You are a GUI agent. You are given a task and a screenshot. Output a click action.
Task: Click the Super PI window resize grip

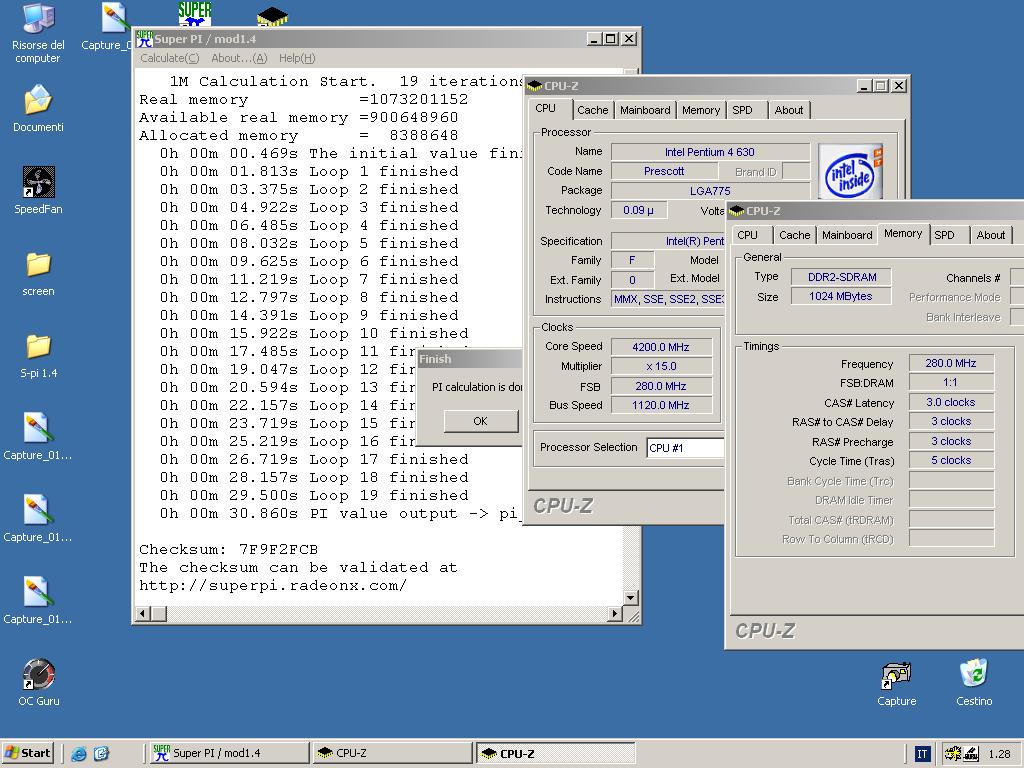[633, 615]
